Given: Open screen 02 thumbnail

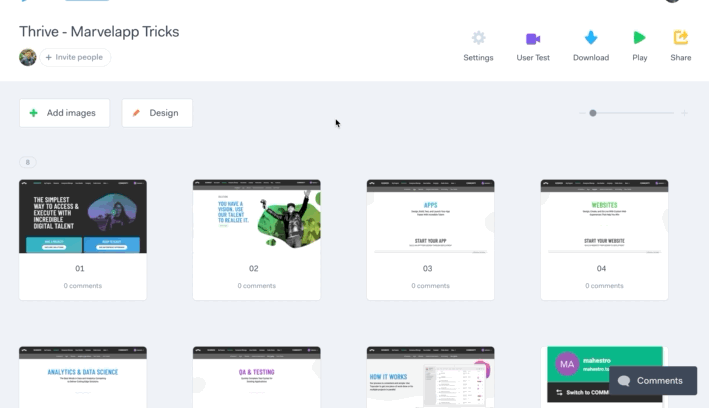Looking at the screenshot, I should point(257,216).
